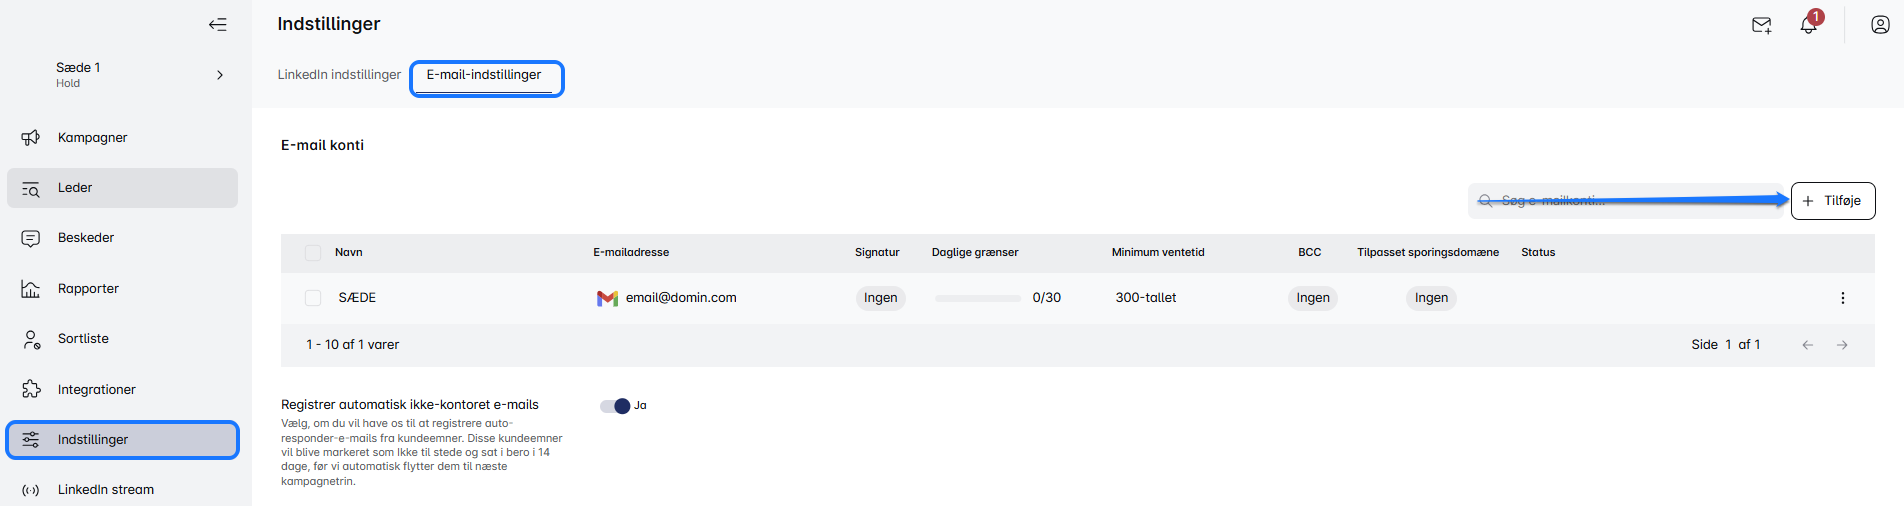Screen dimensions: 1904x506
Task: Click the Rapporter chart icon
Action: coord(31,289)
